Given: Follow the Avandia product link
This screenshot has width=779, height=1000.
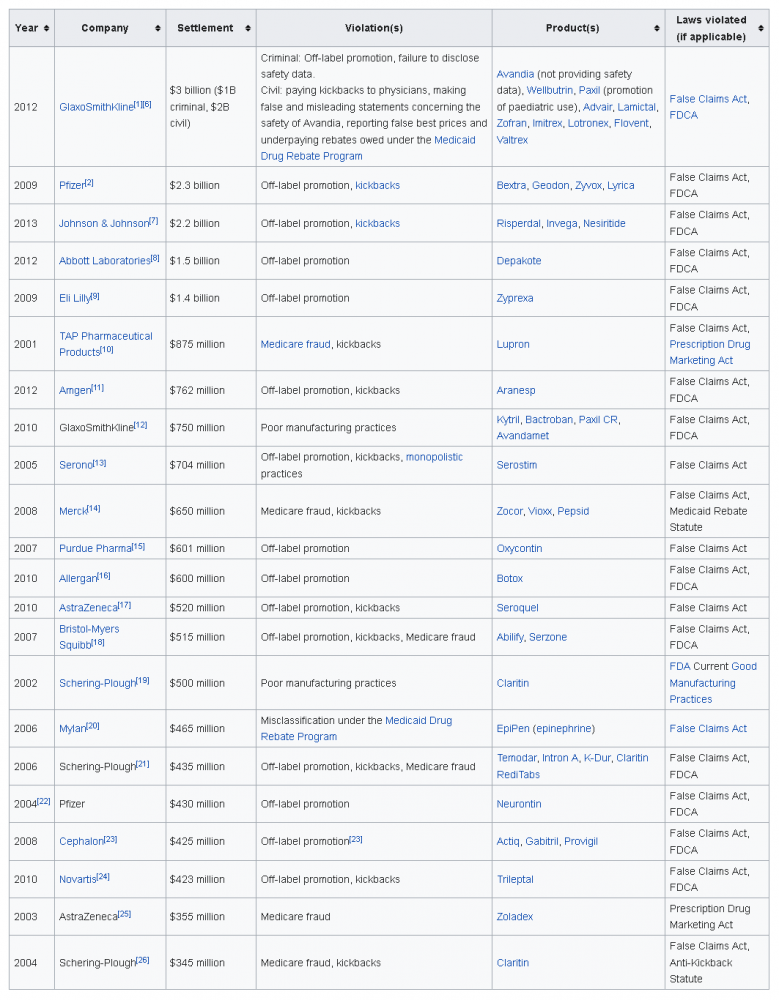Looking at the screenshot, I should tap(515, 74).
